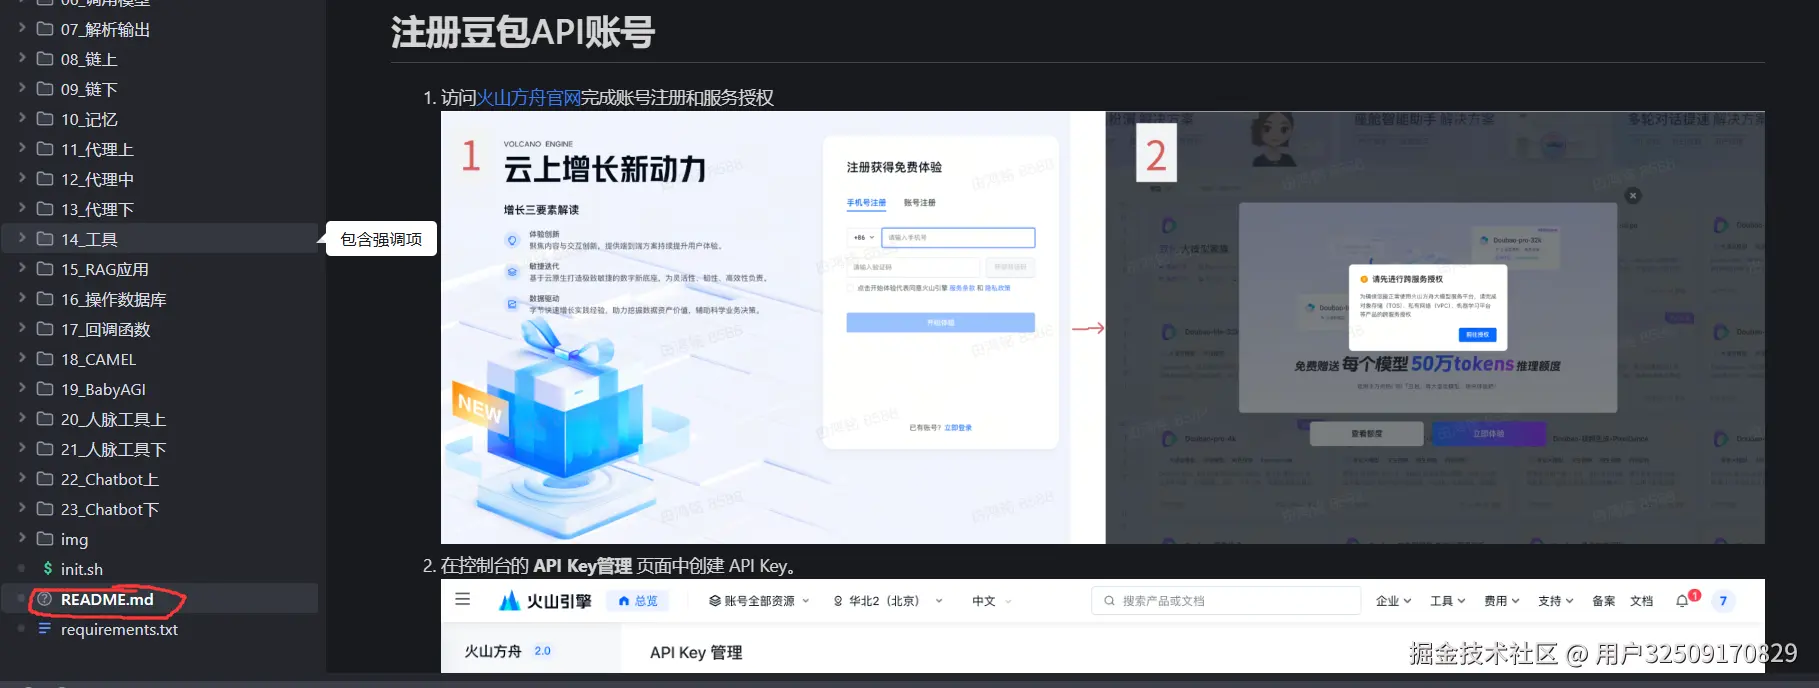Click the folder icon of 12_代理中

coord(45,179)
